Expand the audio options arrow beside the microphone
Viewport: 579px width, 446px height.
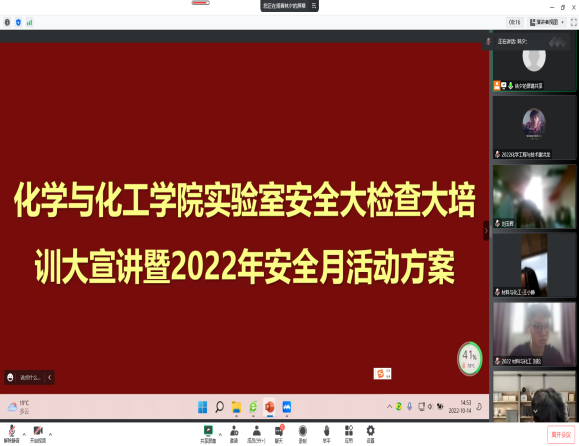point(24,434)
